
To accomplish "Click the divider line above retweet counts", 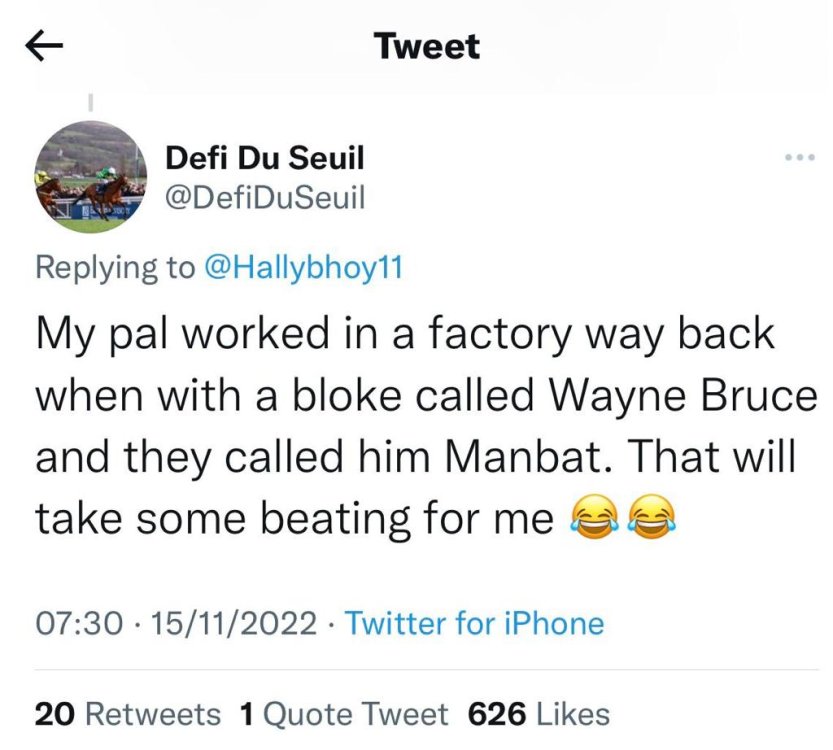I will pyautogui.click(x=427, y=670).
